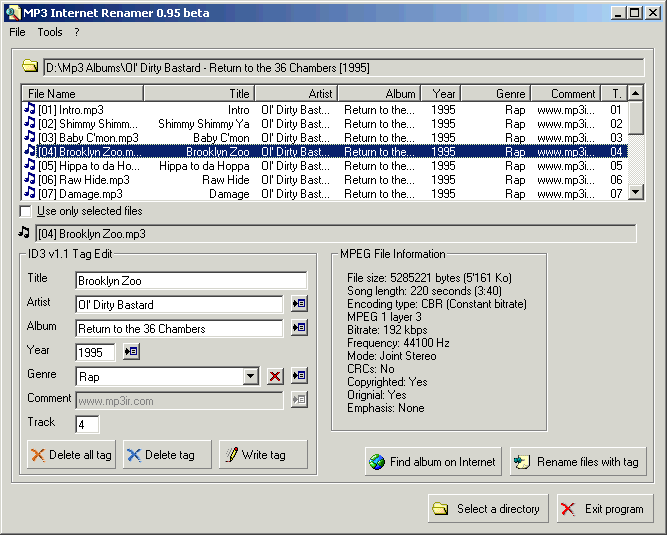Open the Tools menu
This screenshot has width=667, height=535.
click(50, 32)
